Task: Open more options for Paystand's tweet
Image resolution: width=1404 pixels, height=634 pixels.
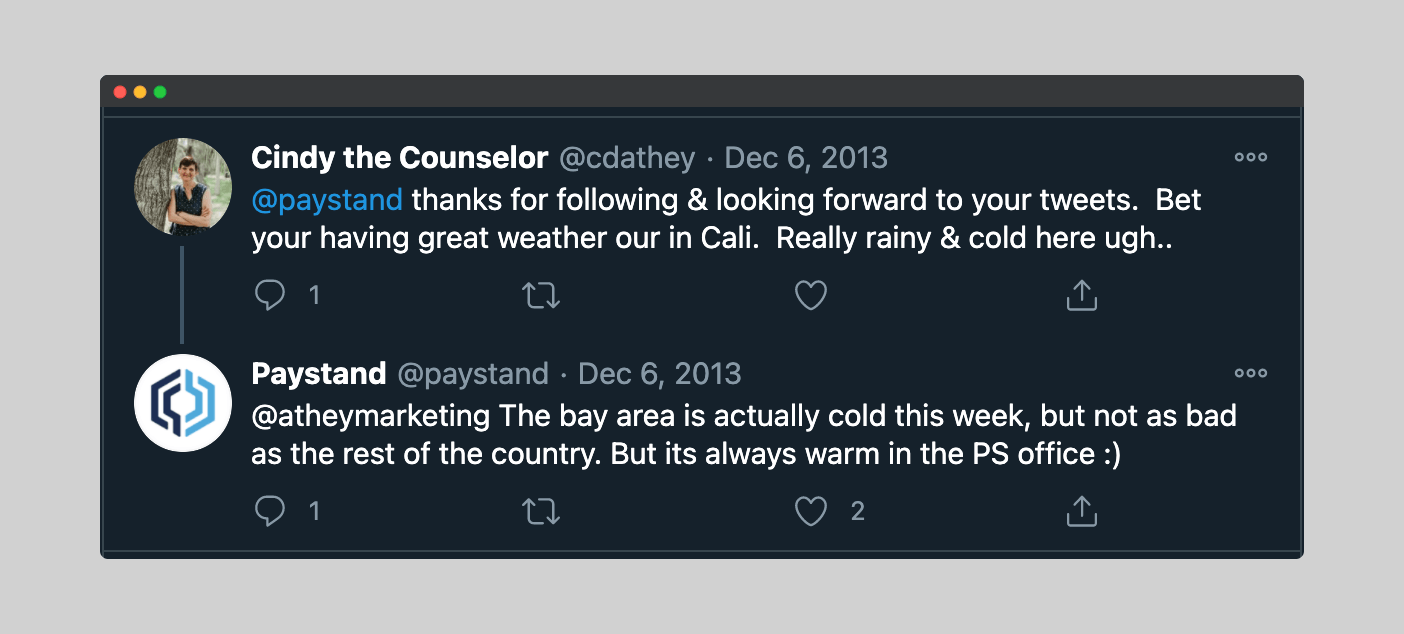Action: point(1250,374)
